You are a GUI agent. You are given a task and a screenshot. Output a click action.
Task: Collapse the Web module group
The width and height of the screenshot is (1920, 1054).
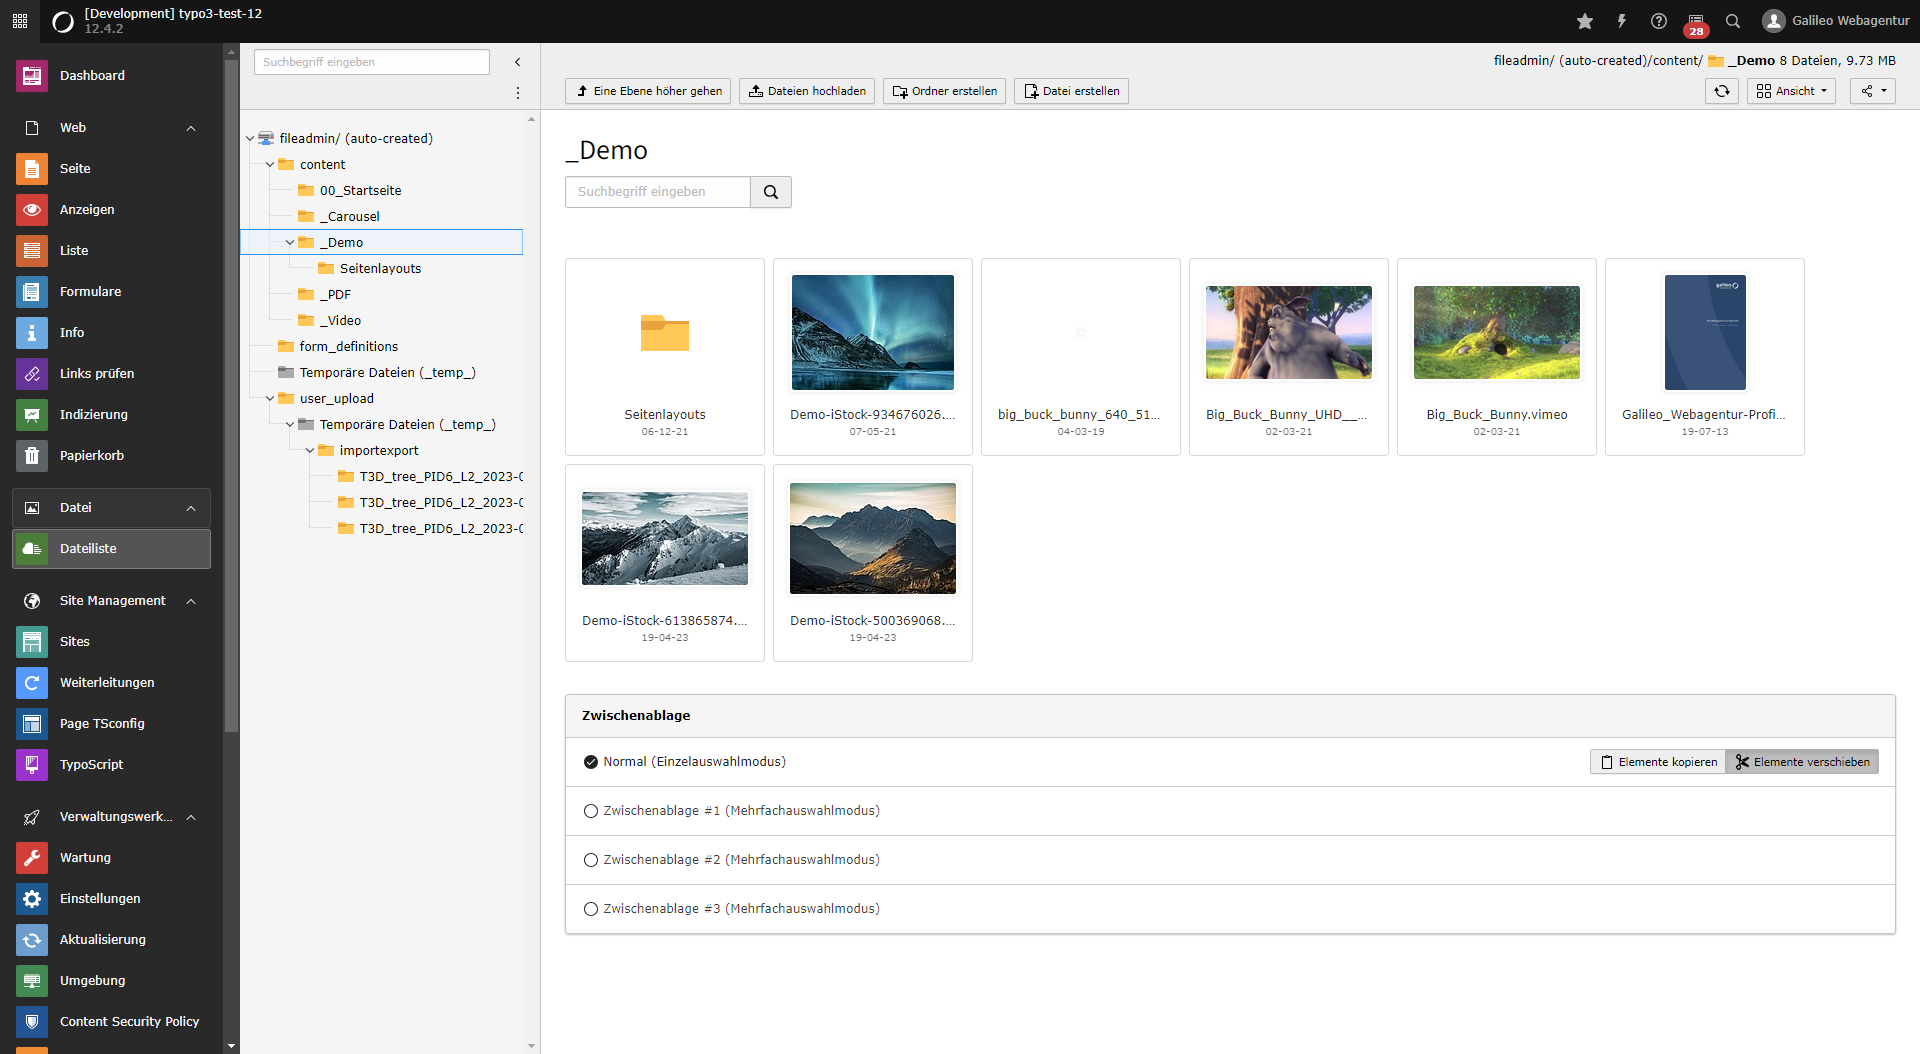point(190,128)
